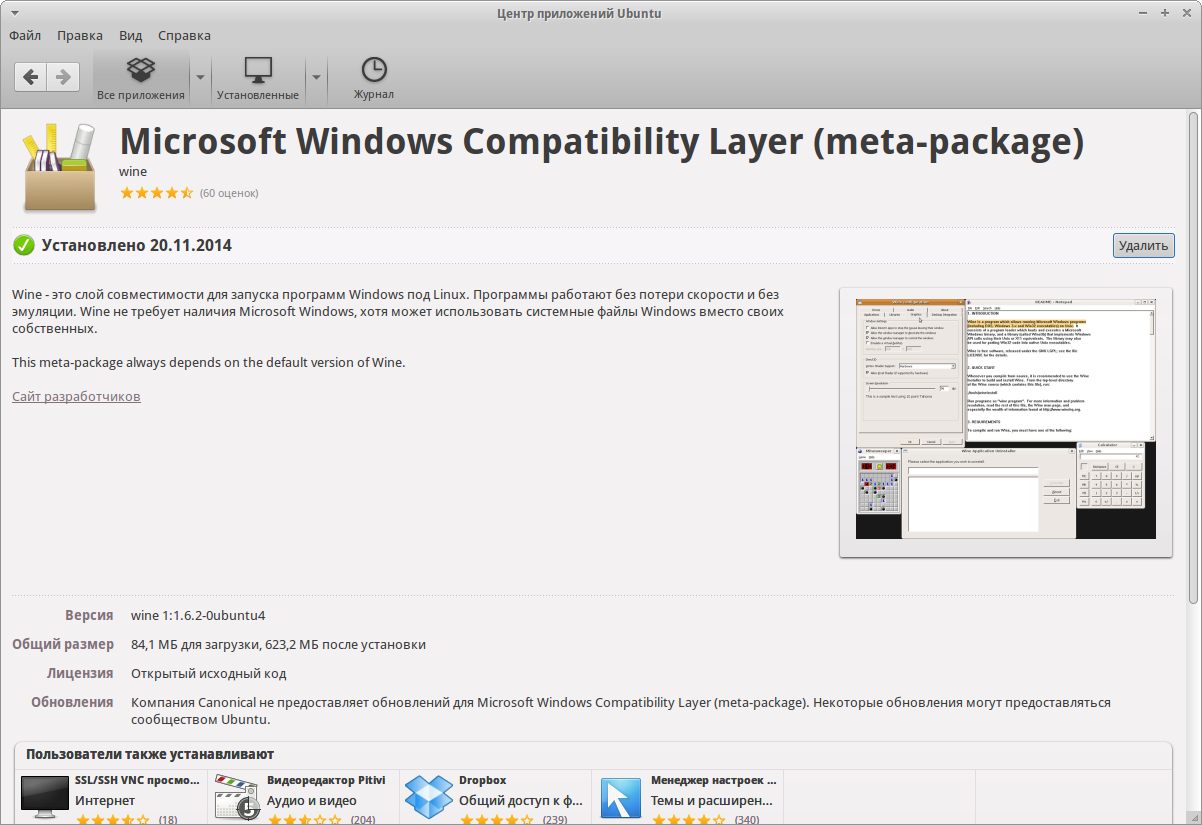Click the Forward arrow navigation button
1202x825 pixels.
(63, 77)
